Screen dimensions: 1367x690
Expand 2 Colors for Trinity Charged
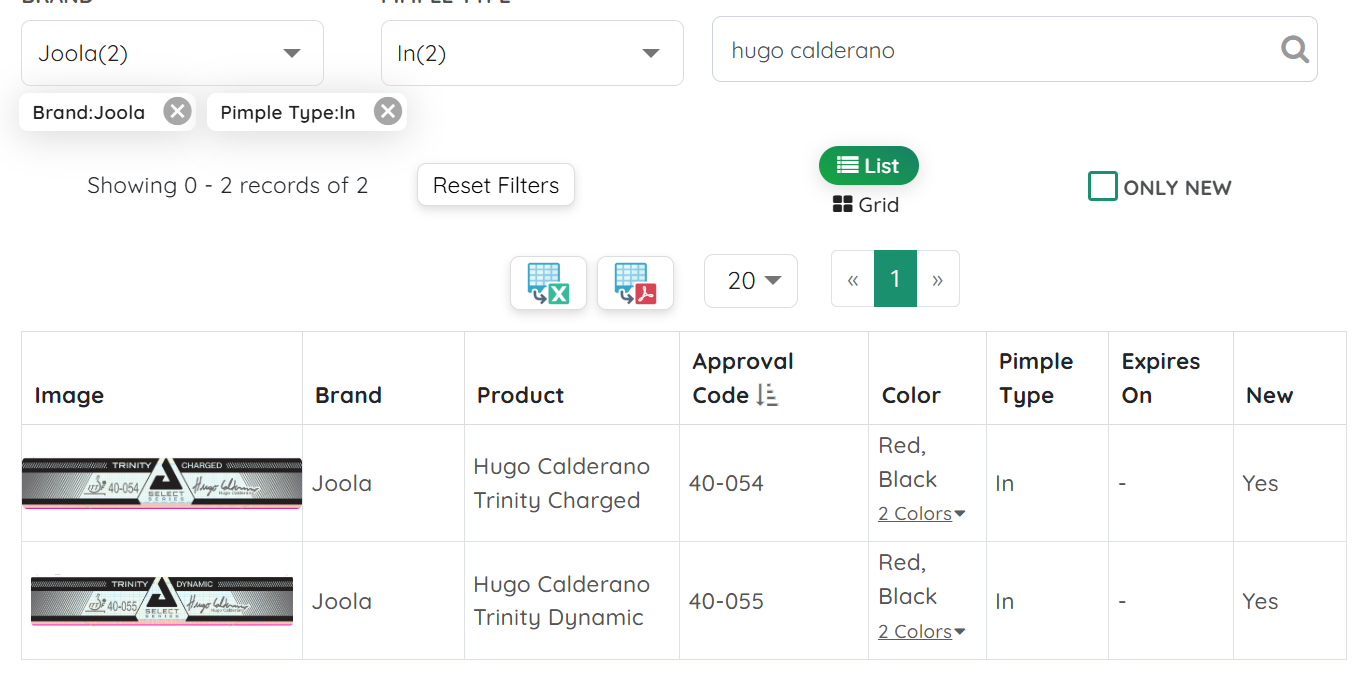tap(921, 514)
